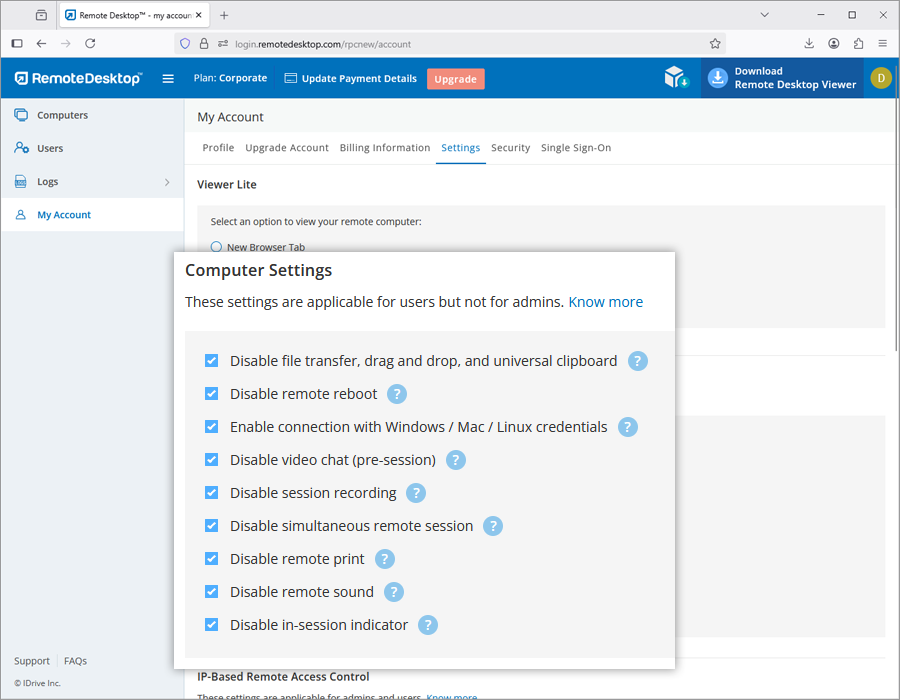Open help for Disable remote reboot
Screen dimensions: 900x700
[x=397, y=394]
